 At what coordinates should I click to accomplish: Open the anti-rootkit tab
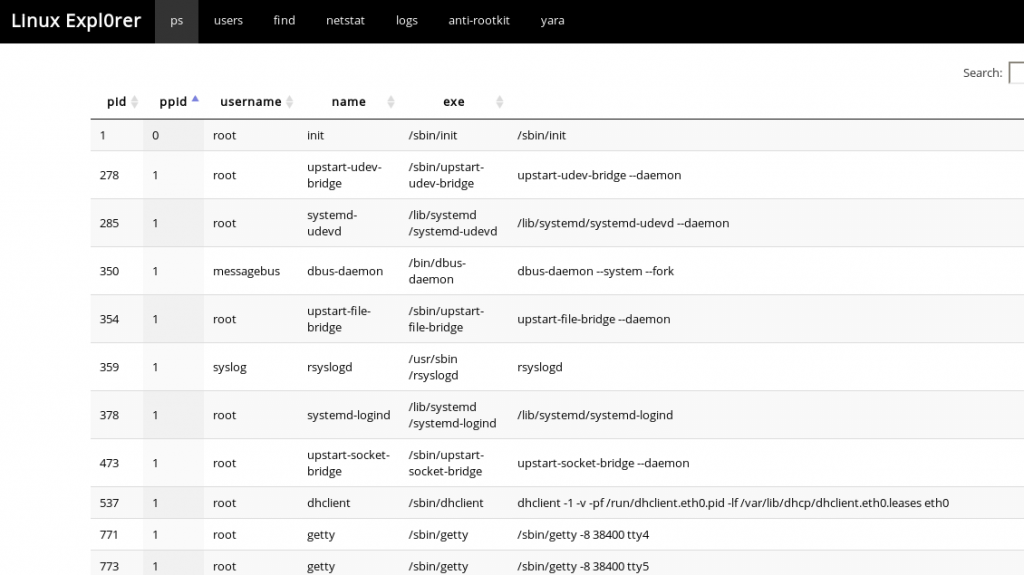479,21
